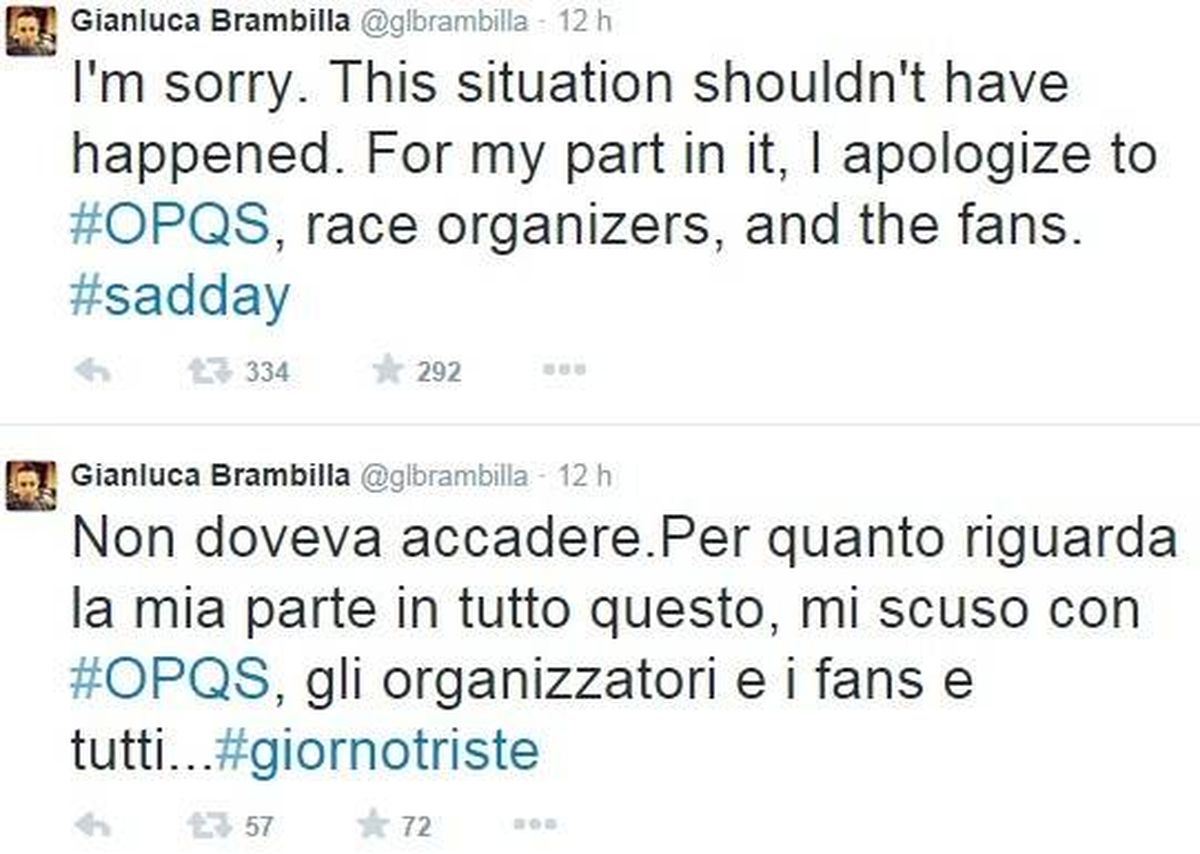The height and width of the screenshot is (854, 1200).
Task: Favorite the English apology tweet
Action: pos(388,372)
